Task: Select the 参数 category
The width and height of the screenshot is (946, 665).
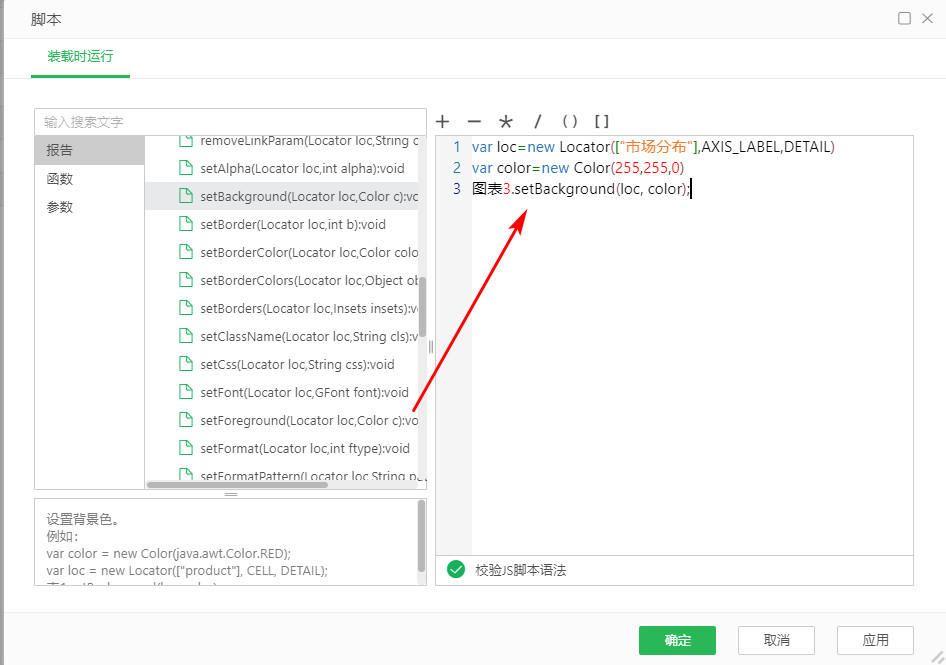Action: click(x=60, y=207)
